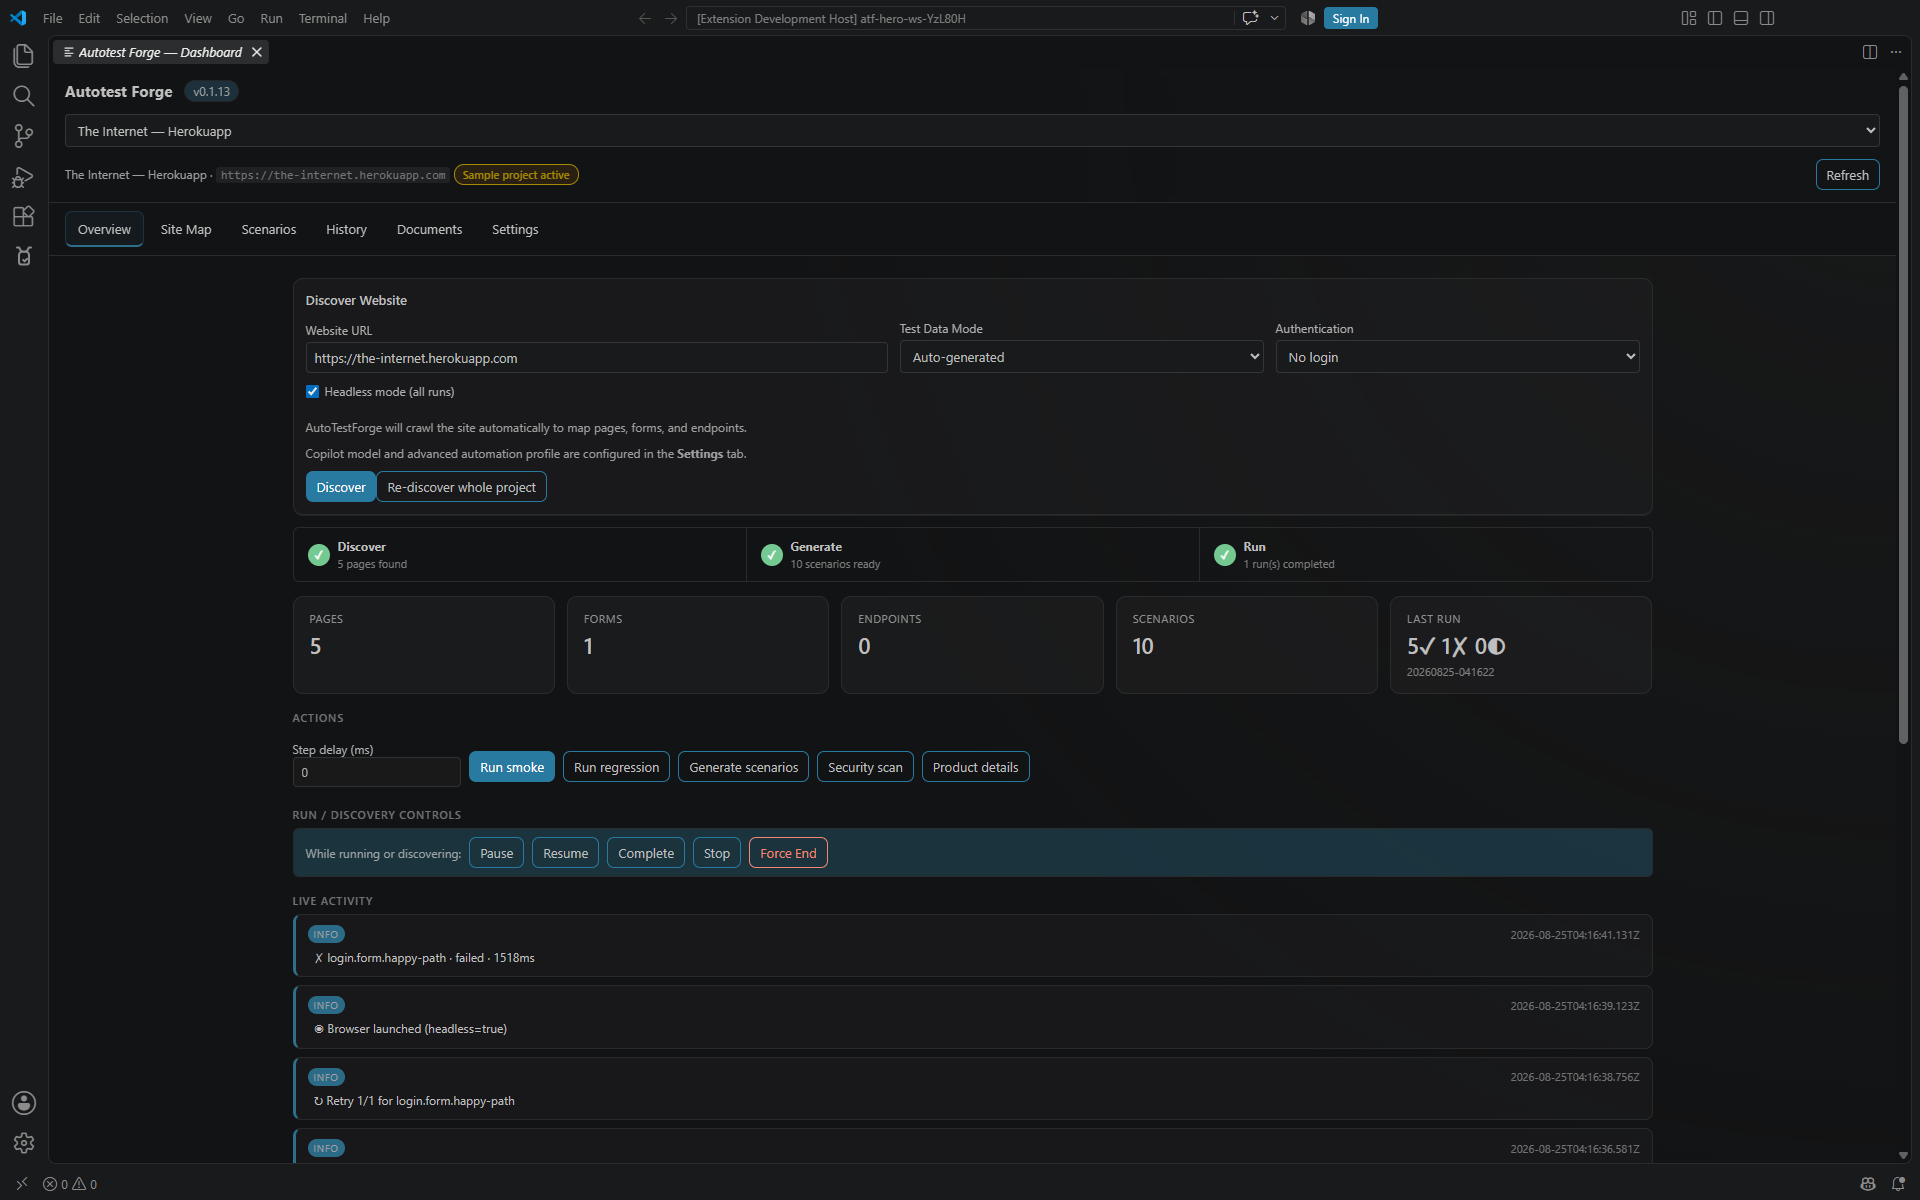Close the Autotest Forge Dashboard tab
This screenshot has width=1920, height=1200.
tap(257, 52)
